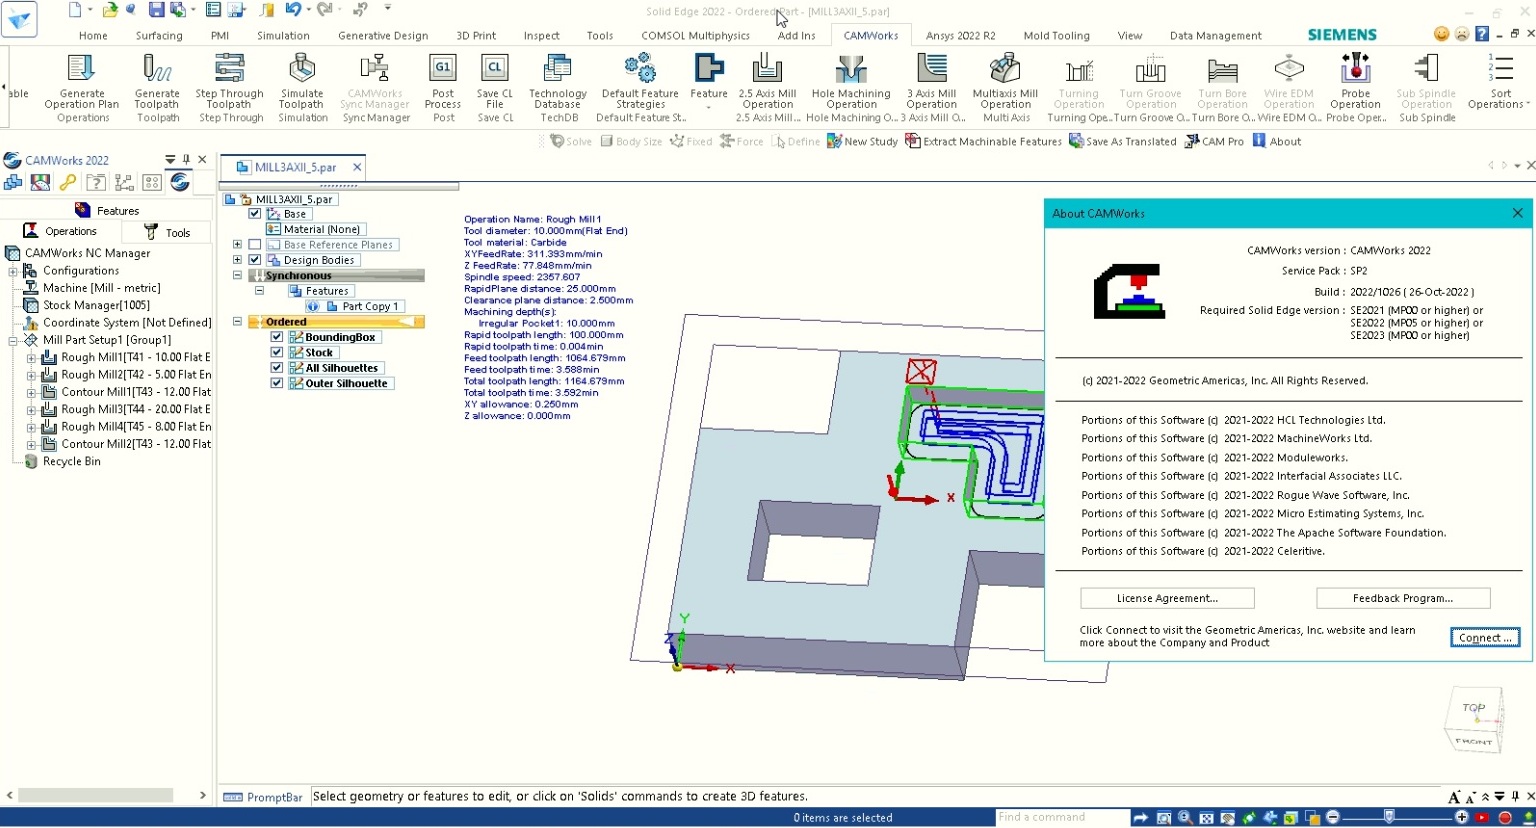The width and height of the screenshot is (1536, 828).
Task: Click Generate Operation Plan icon
Action: pyautogui.click(x=81, y=70)
